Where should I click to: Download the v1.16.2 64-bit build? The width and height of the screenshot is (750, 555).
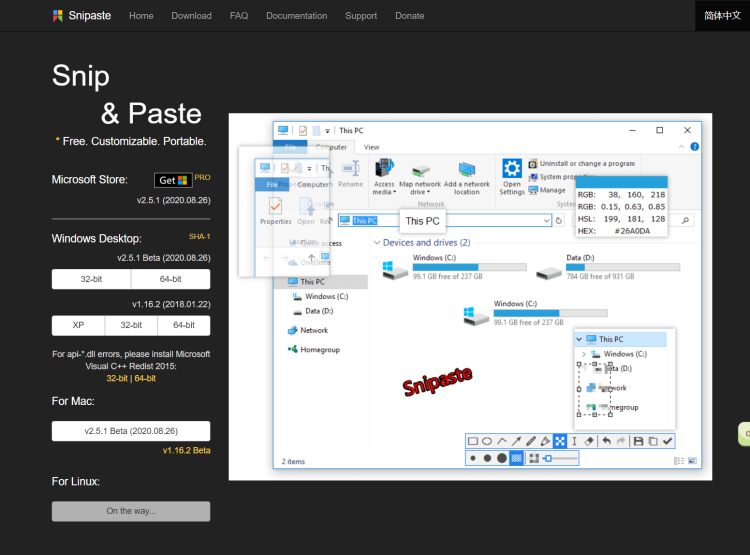tap(184, 325)
